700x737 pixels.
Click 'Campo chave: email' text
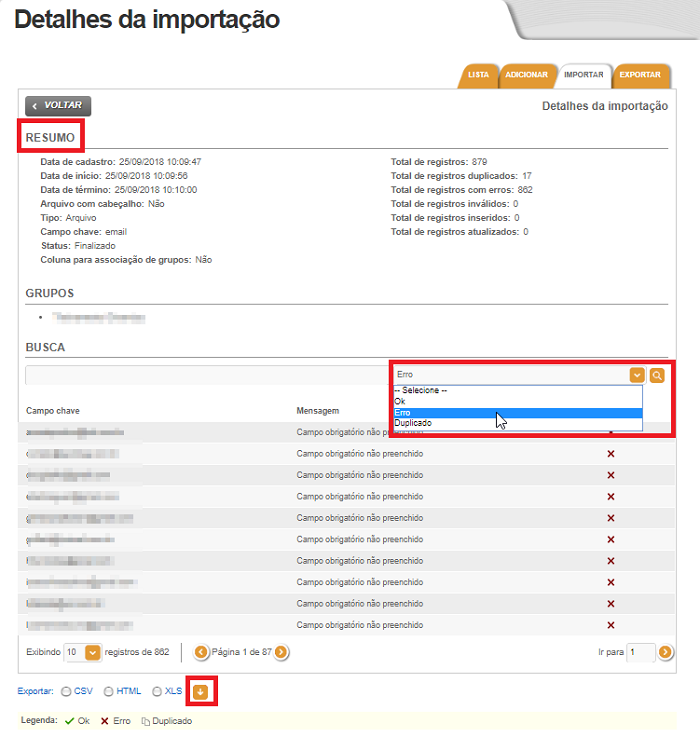coord(84,232)
